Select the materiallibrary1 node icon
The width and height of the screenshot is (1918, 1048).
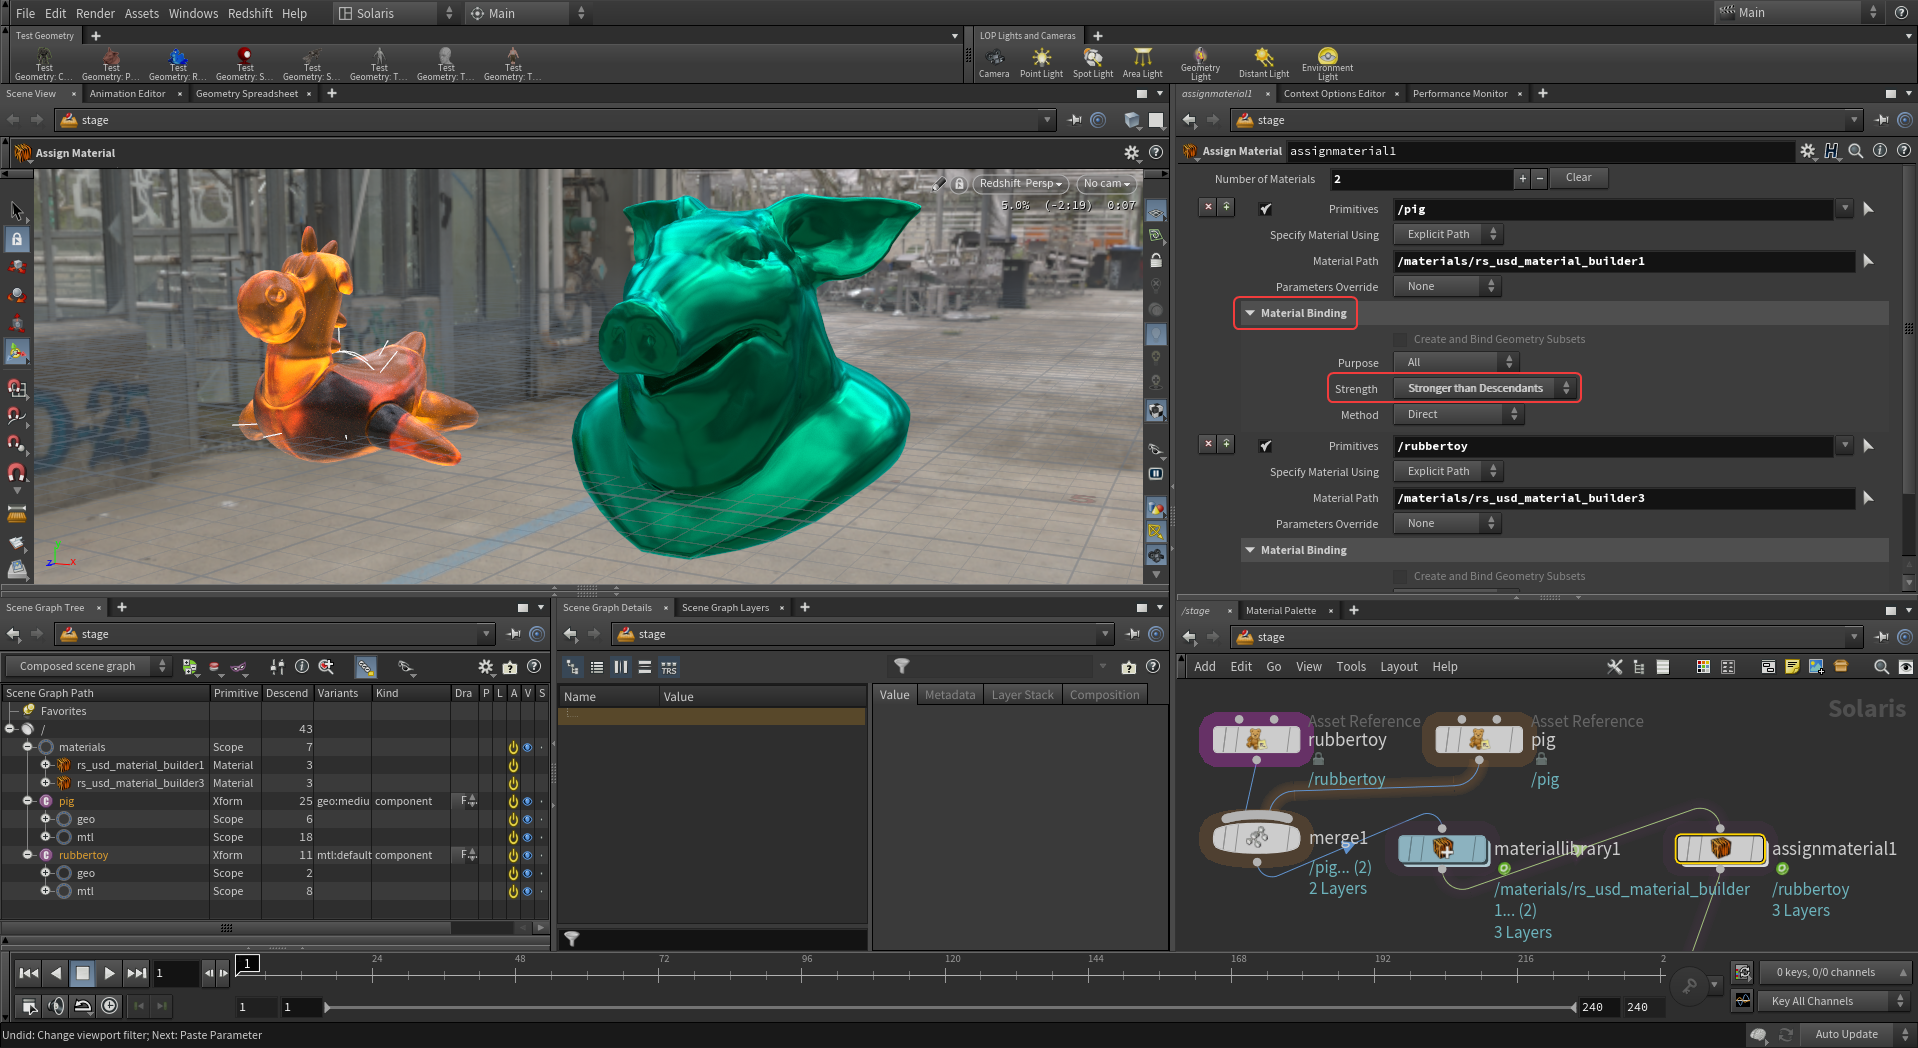pos(1443,849)
